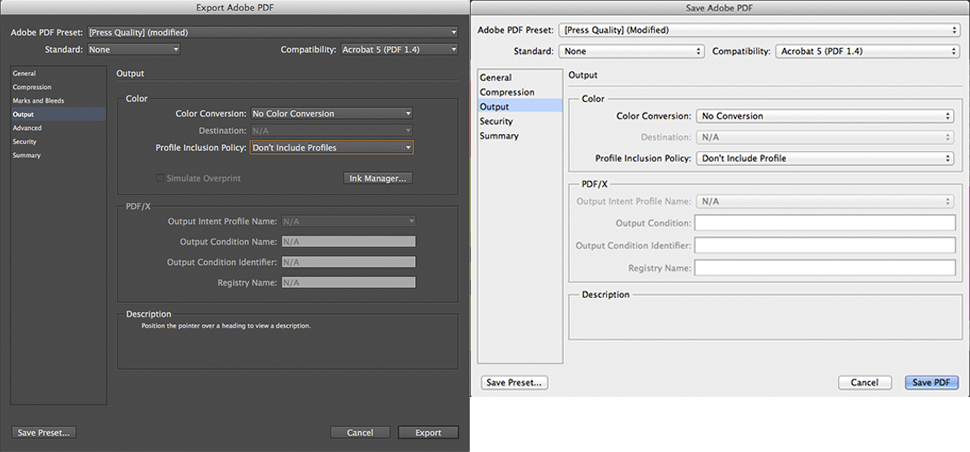Open Profile Inclusion Policy dropdown in Save dialog
Screen dimensions: 970x452
pos(825,158)
